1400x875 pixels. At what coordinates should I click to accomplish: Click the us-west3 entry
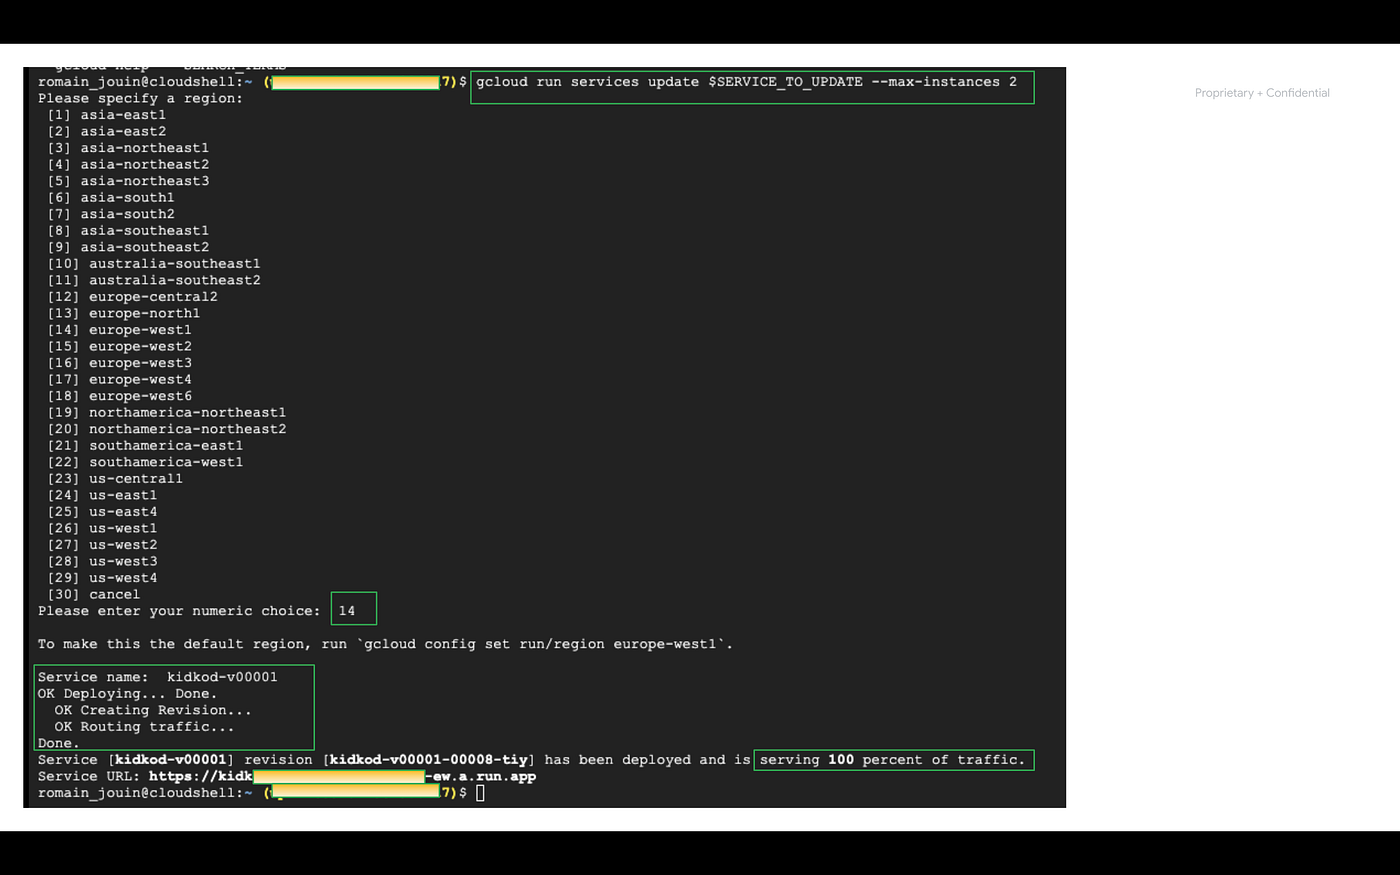102,560
